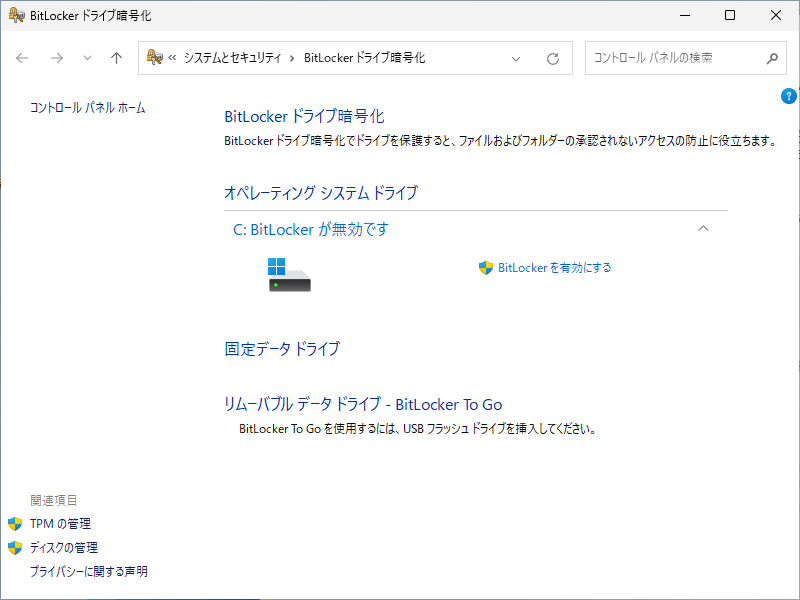Click the オペレーティング システム ドライブ heading
The image size is (800, 600).
[x=321, y=193]
